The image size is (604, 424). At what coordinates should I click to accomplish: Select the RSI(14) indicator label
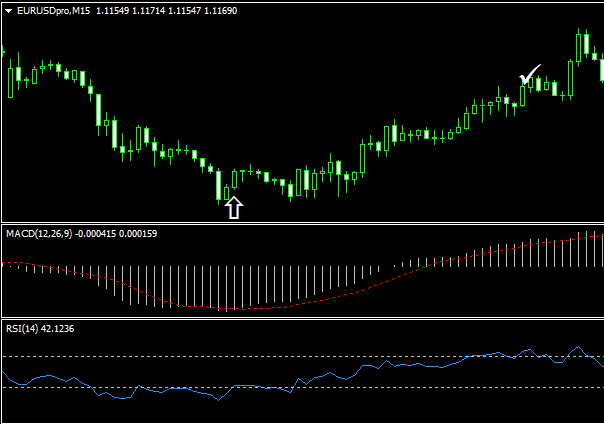(x=26, y=328)
